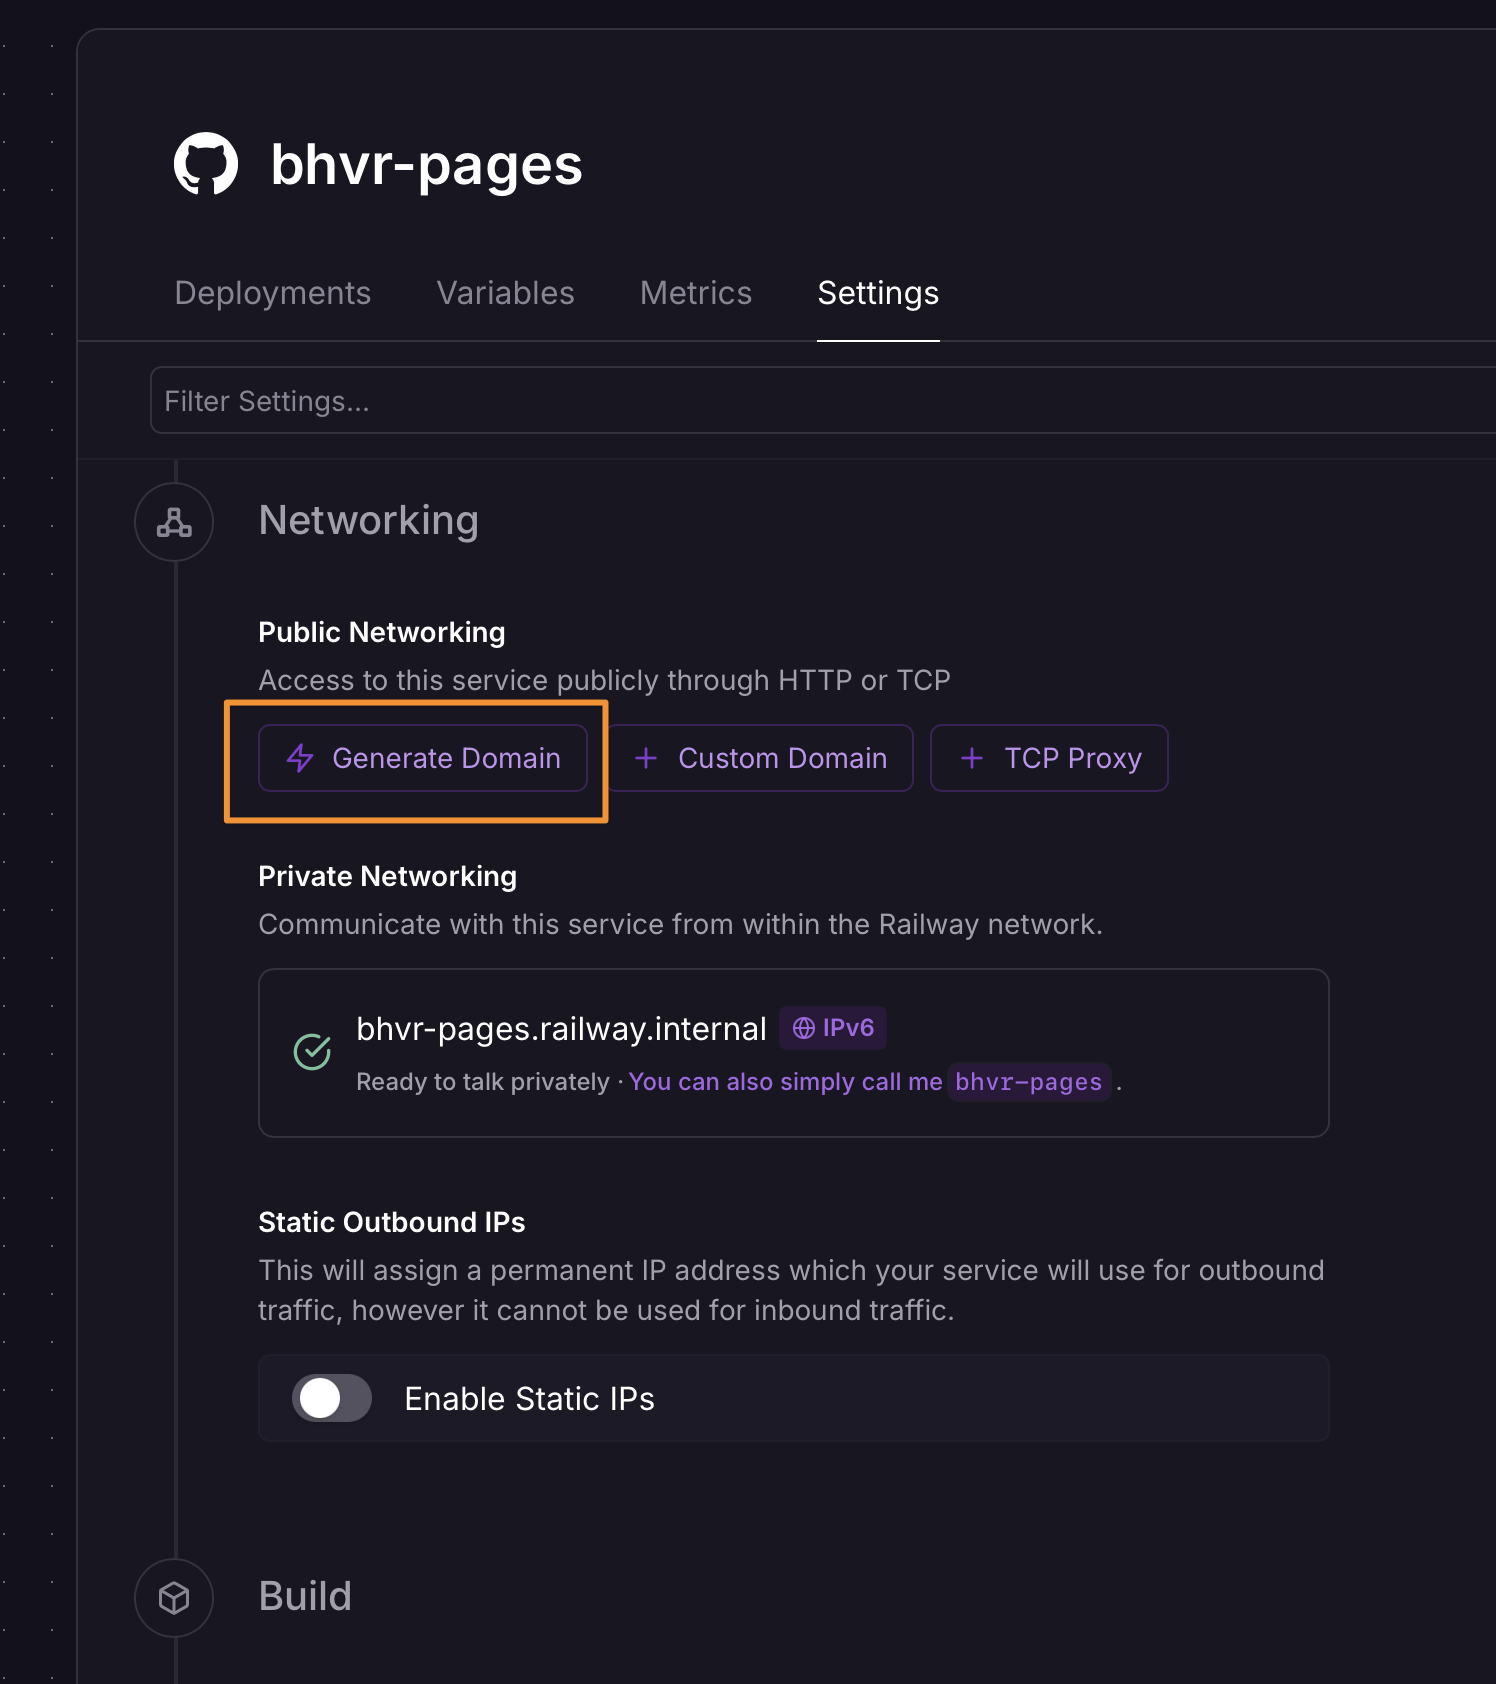Click the plus icon beside Custom Domain

pyautogui.click(x=646, y=758)
